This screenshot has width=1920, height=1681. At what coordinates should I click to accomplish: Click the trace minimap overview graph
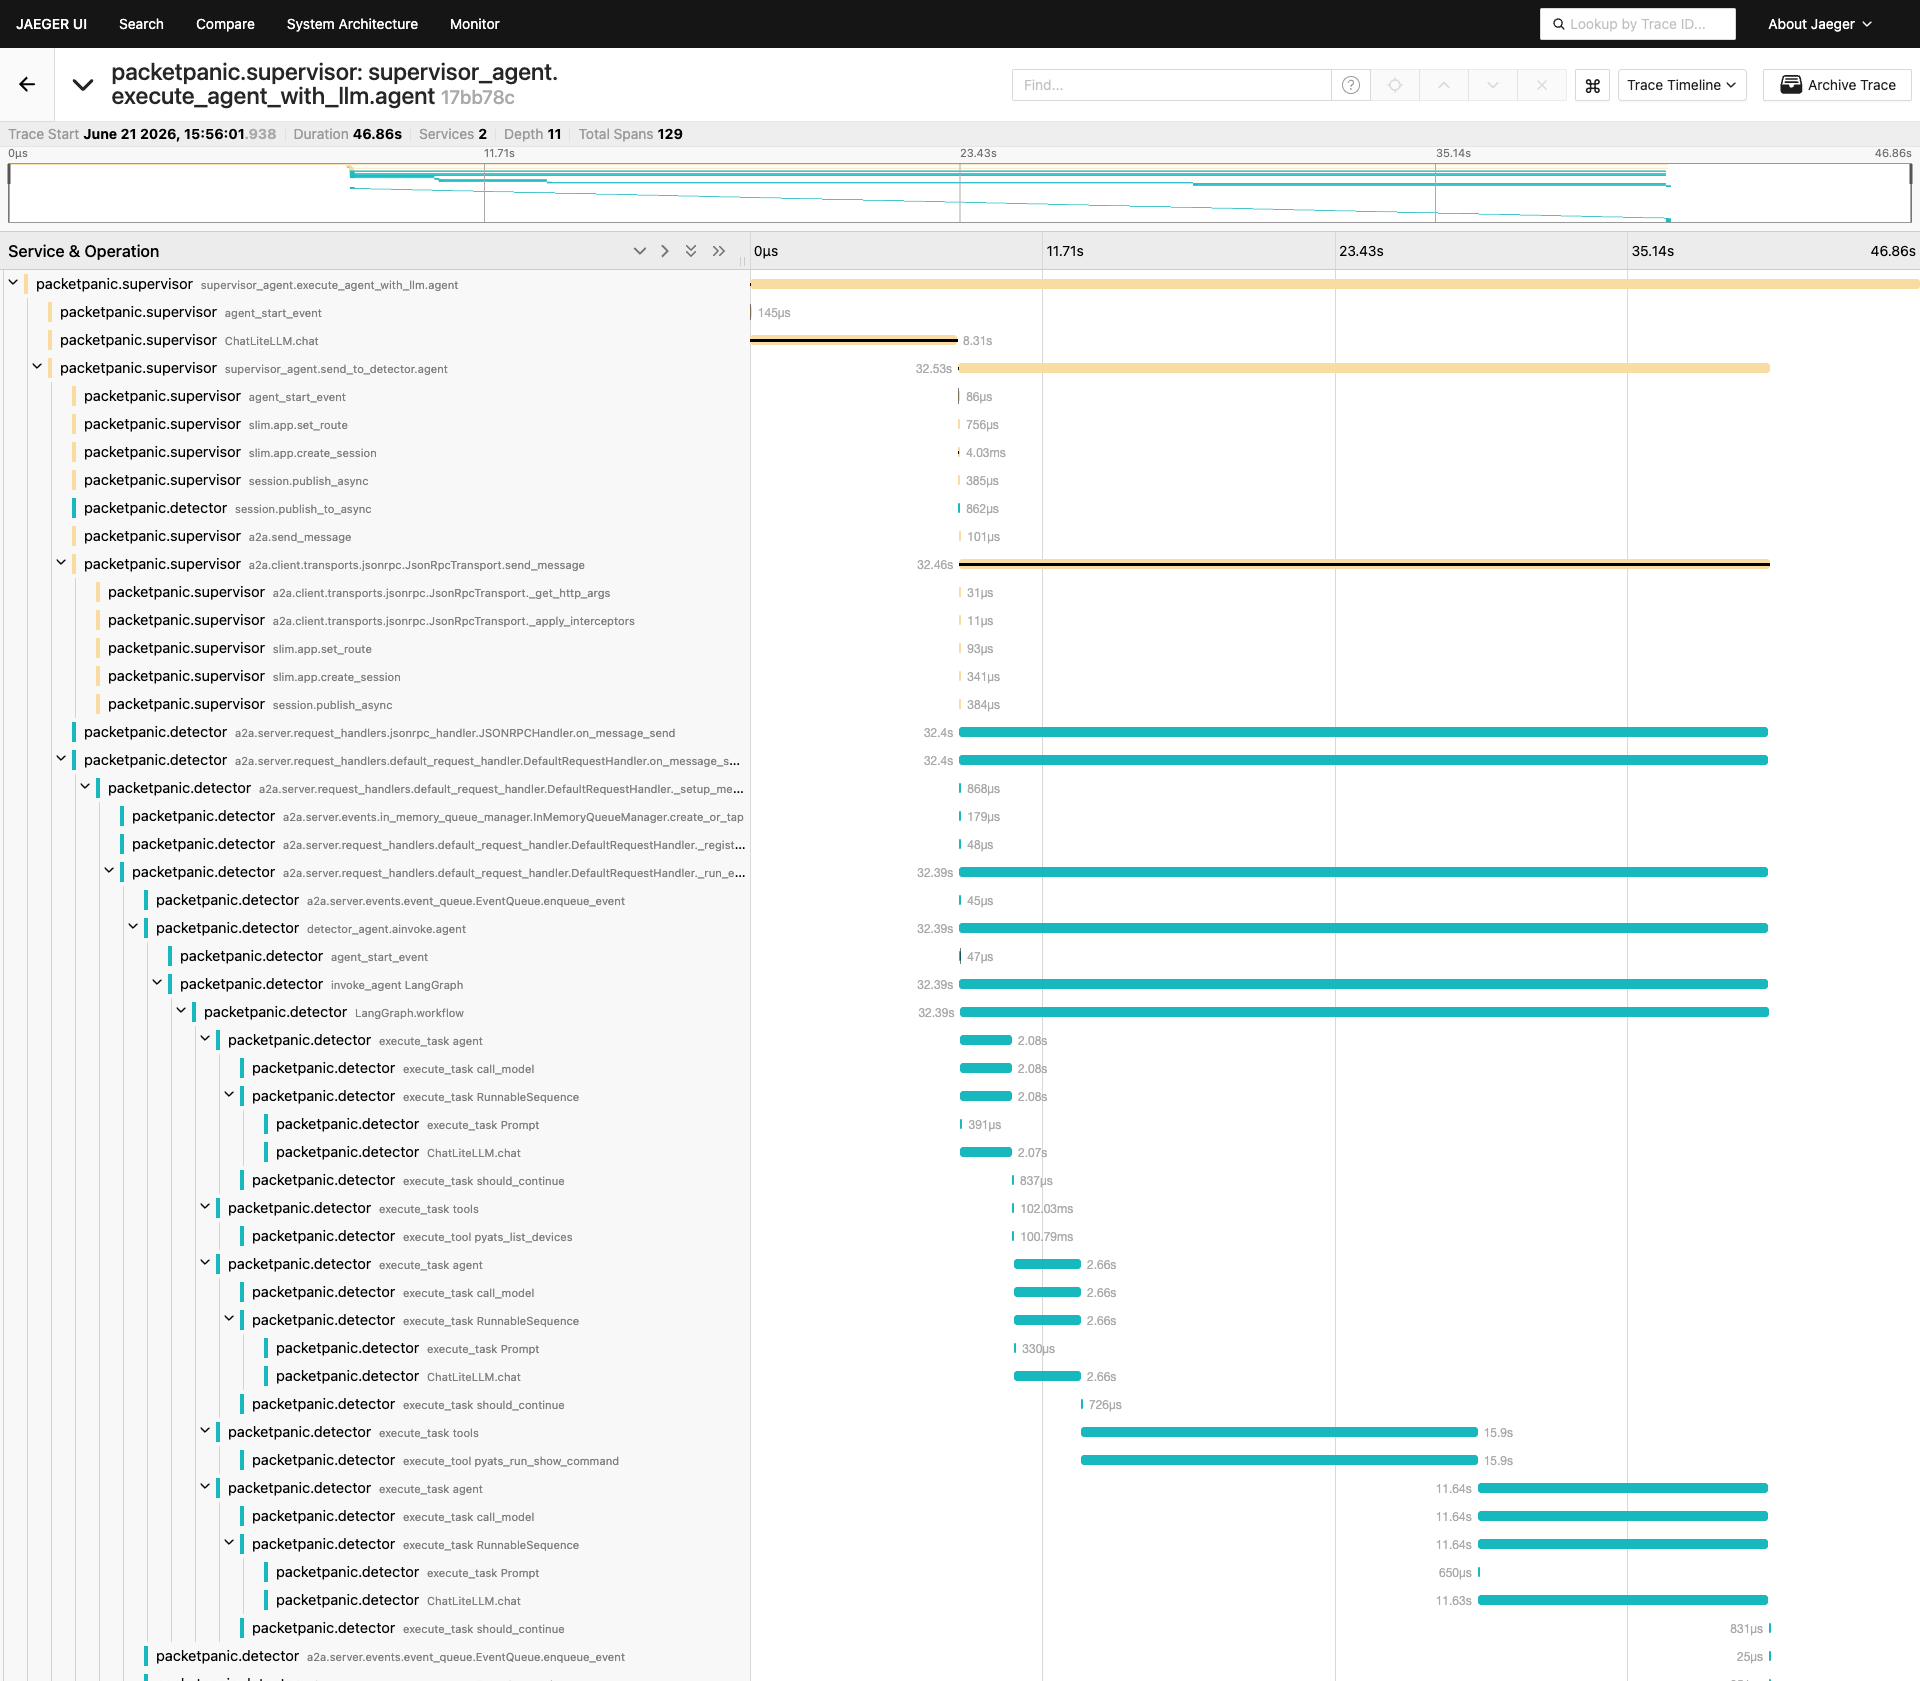(x=959, y=193)
